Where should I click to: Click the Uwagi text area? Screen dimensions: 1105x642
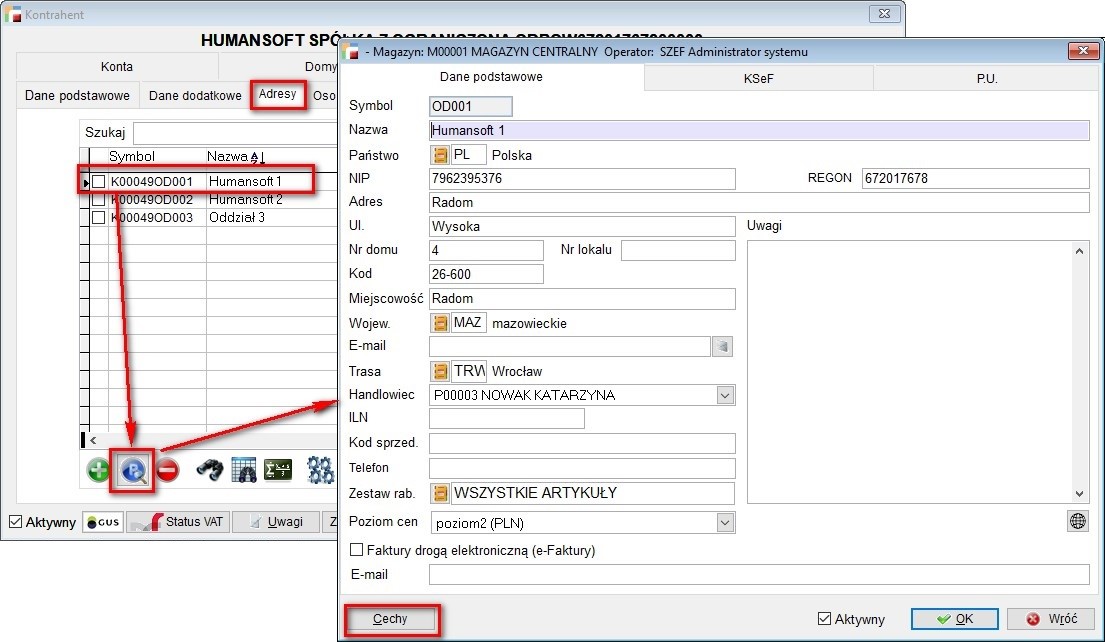[909, 372]
